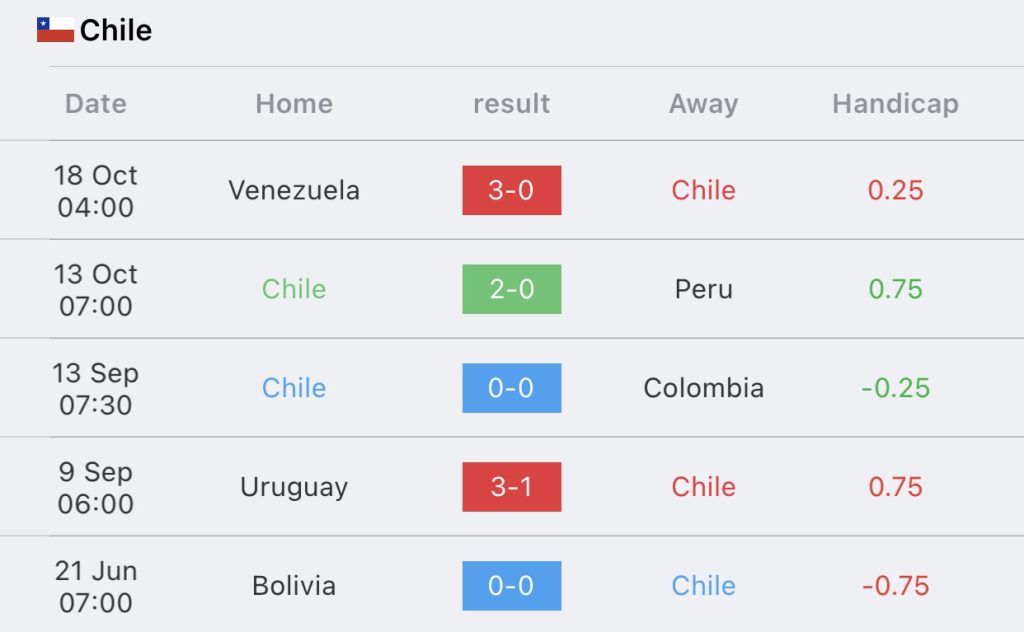The width and height of the screenshot is (1024, 632).
Task: Click the -0.75 handicap value
Action: 895,586
